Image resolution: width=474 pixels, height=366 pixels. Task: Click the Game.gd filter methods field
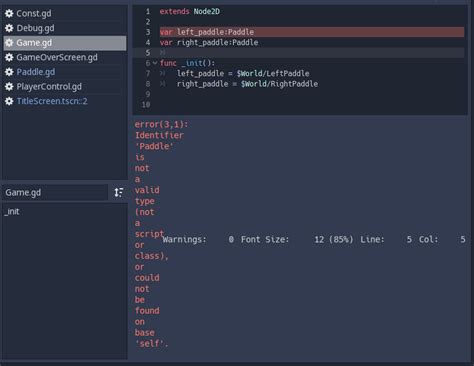pos(55,192)
